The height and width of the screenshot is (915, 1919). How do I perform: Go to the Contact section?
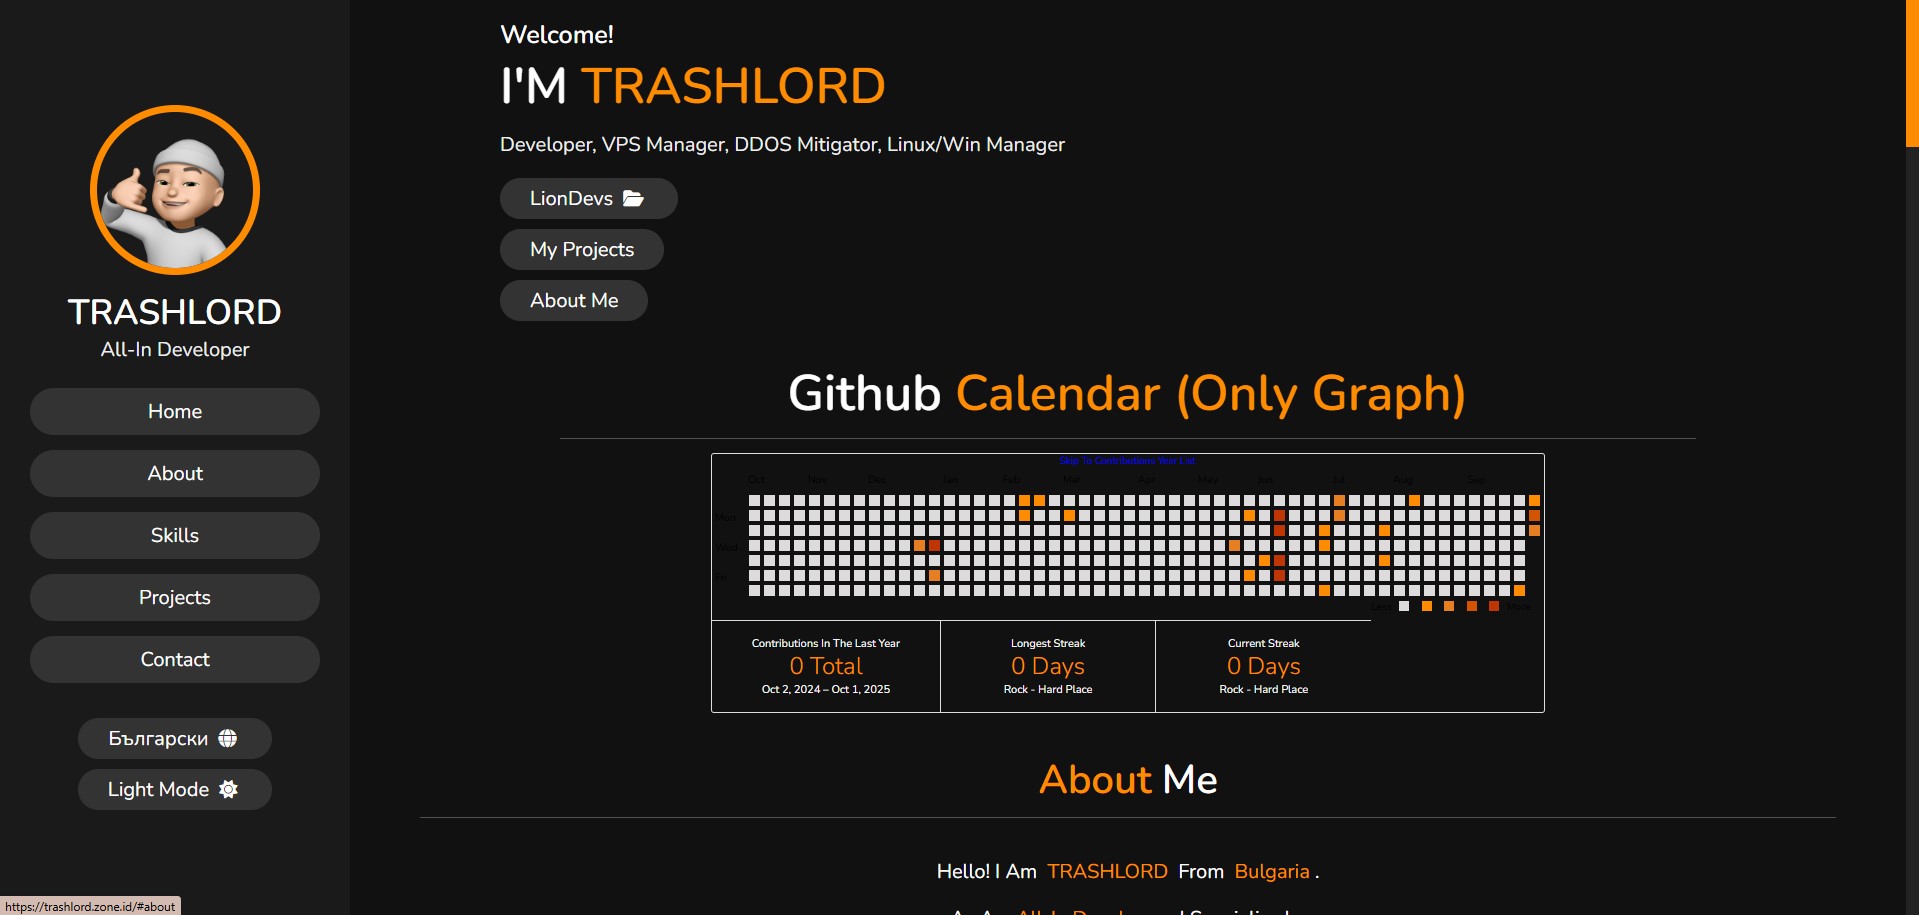click(x=174, y=659)
